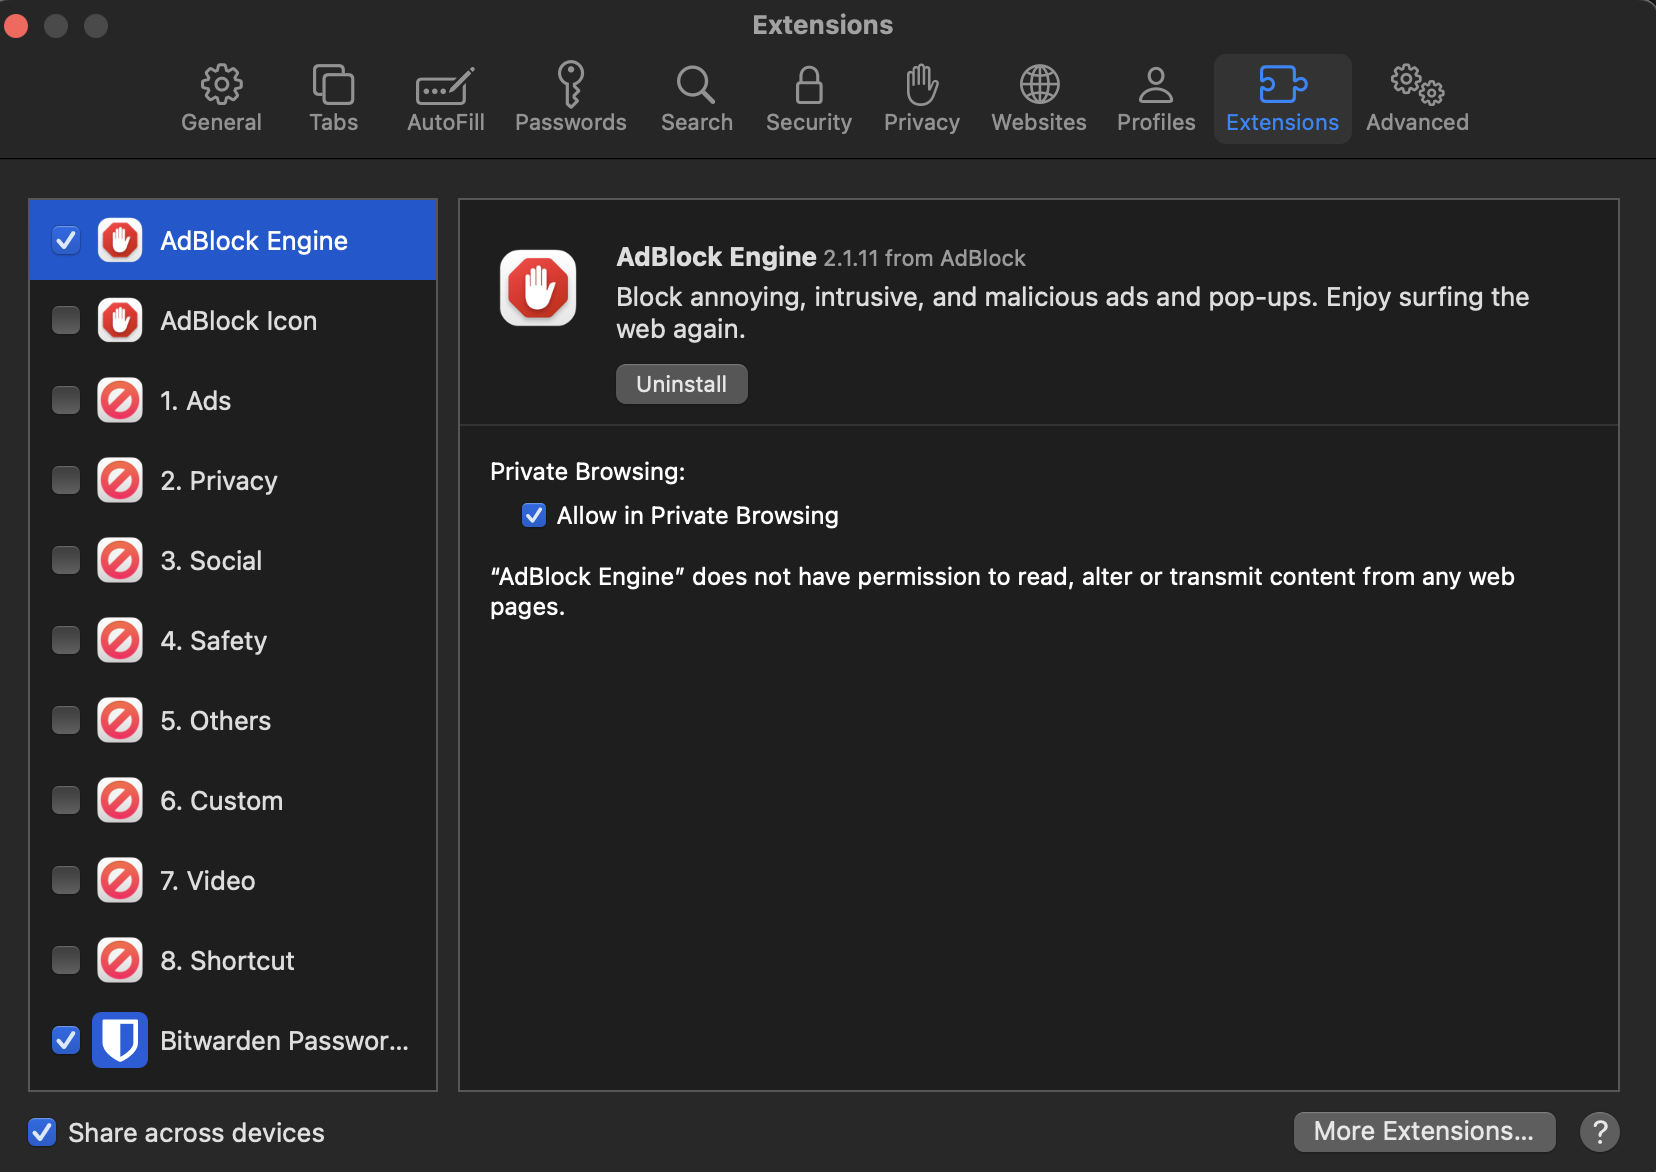Screen dimensions: 1656x1172
Task: Click the "AdBlock Engine" sidebar row label
Action: pyautogui.click(x=254, y=241)
